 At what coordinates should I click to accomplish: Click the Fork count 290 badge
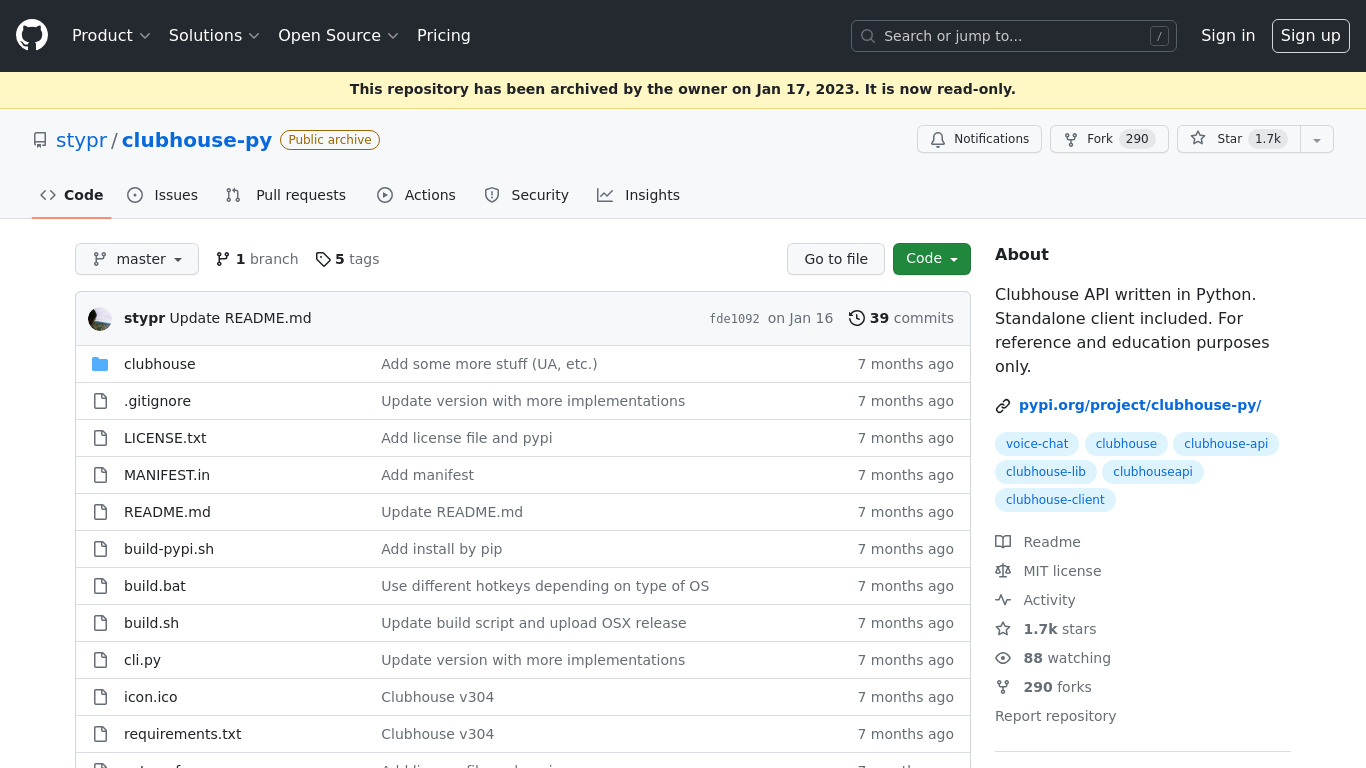(x=1137, y=139)
